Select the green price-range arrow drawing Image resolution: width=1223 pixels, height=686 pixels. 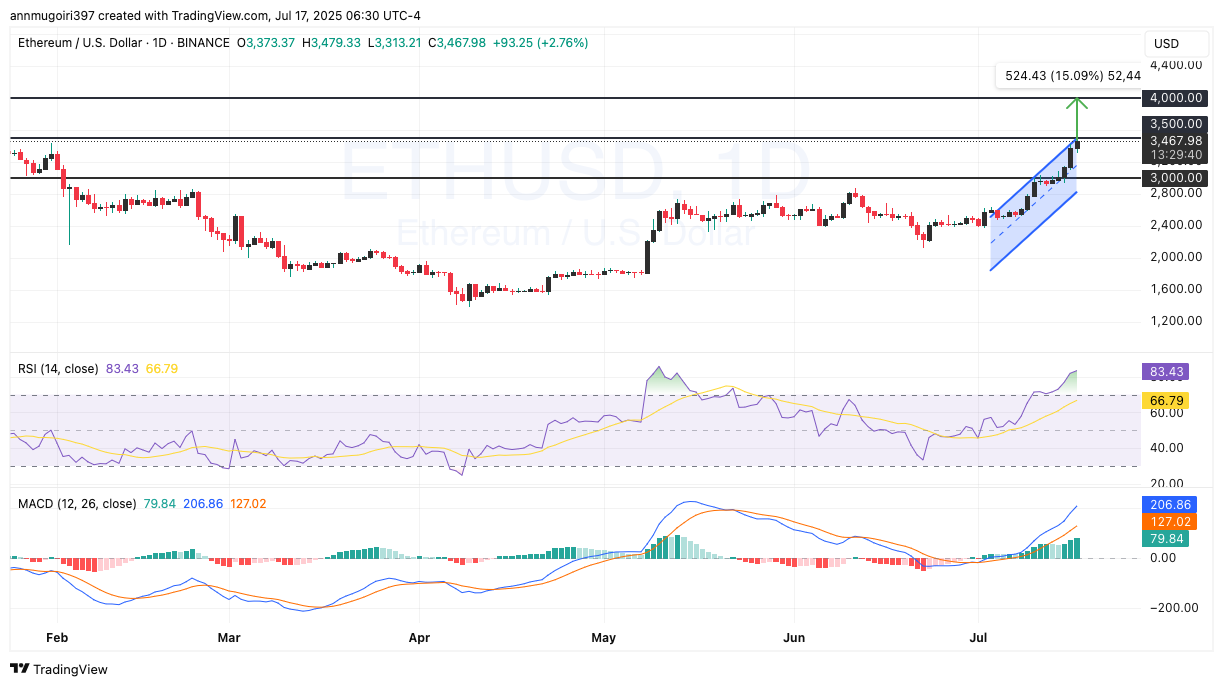(1077, 117)
